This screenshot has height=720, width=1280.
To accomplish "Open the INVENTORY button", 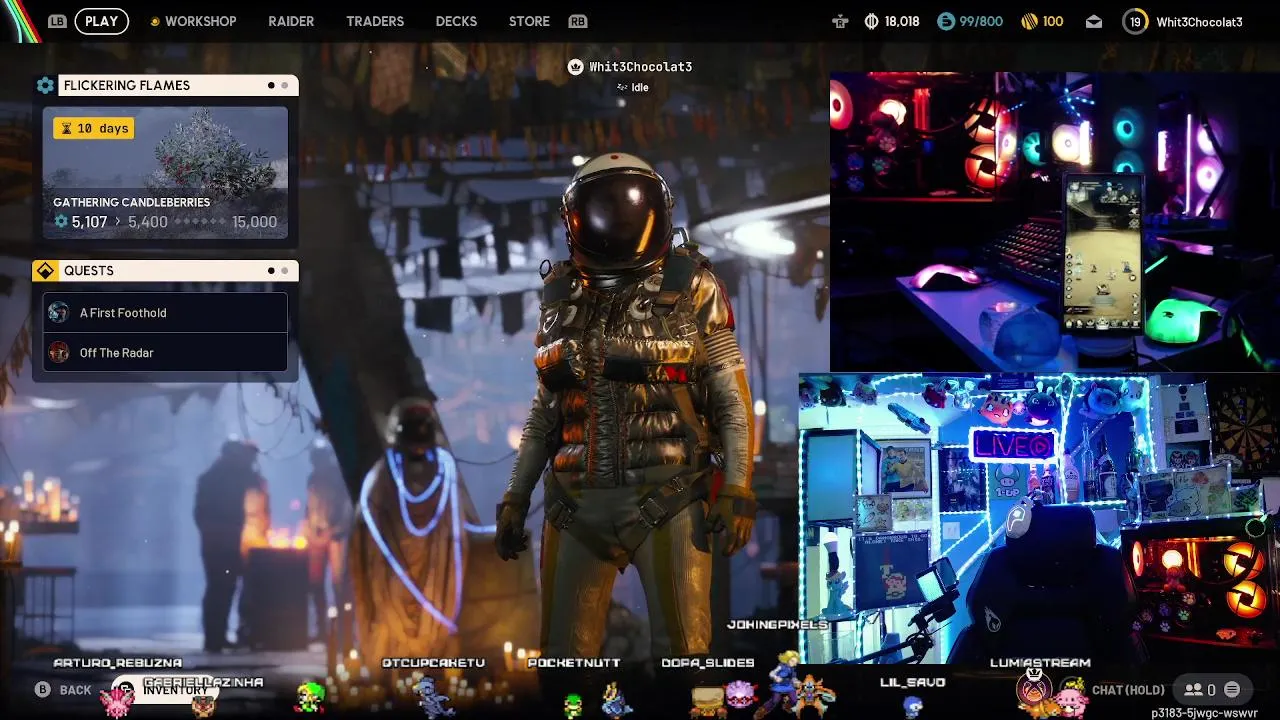I will click(165, 690).
